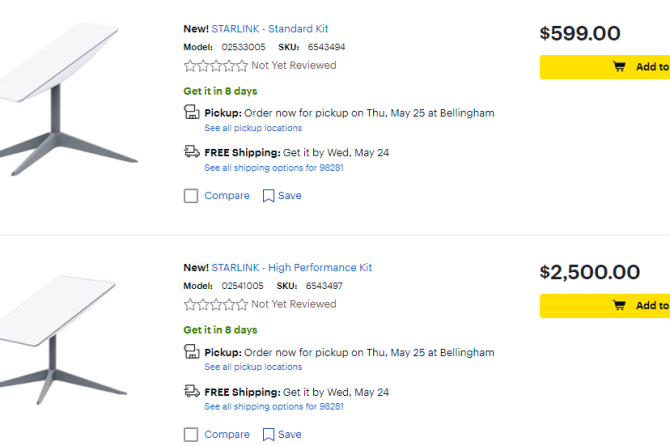Viewport: 670px width, 446px height.
Task: Click the star rating of the Standard Kit
Action: [216, 66]
